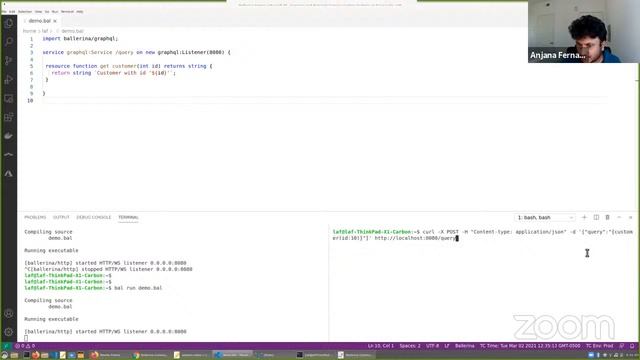Click the curl command in right terminal

pos(482,235)
